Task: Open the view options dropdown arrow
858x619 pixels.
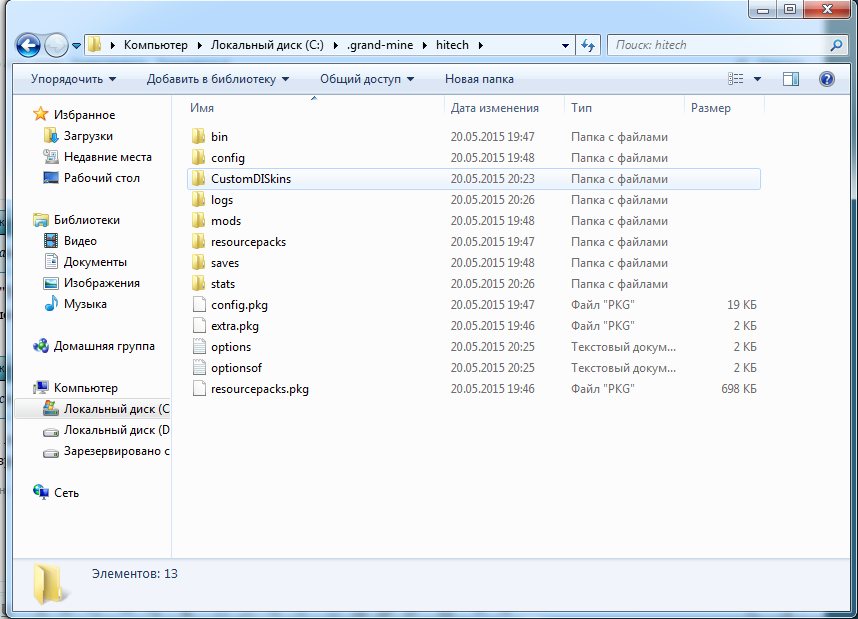Action: click(757, 79)
